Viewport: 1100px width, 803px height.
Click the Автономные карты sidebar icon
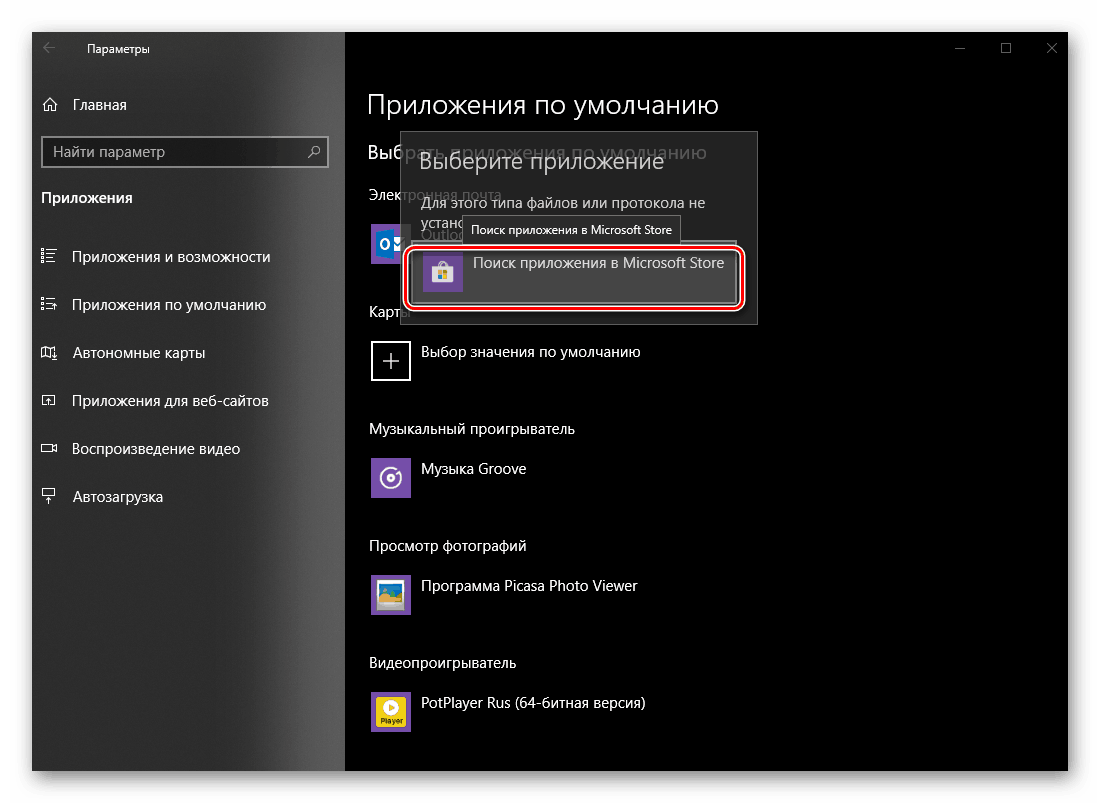point(49,353)
